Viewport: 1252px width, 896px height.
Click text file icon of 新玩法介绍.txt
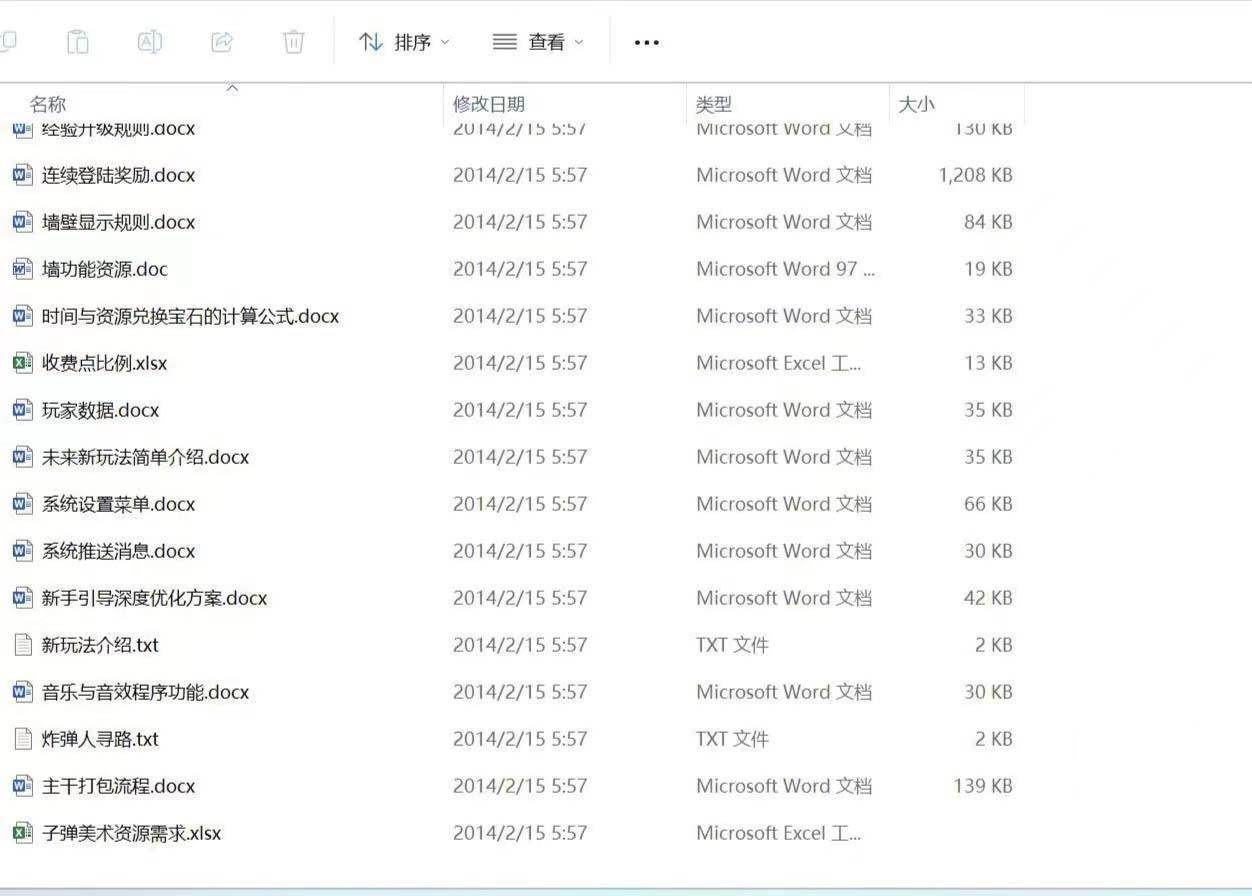pyautogui.click(x=23, y=645)
